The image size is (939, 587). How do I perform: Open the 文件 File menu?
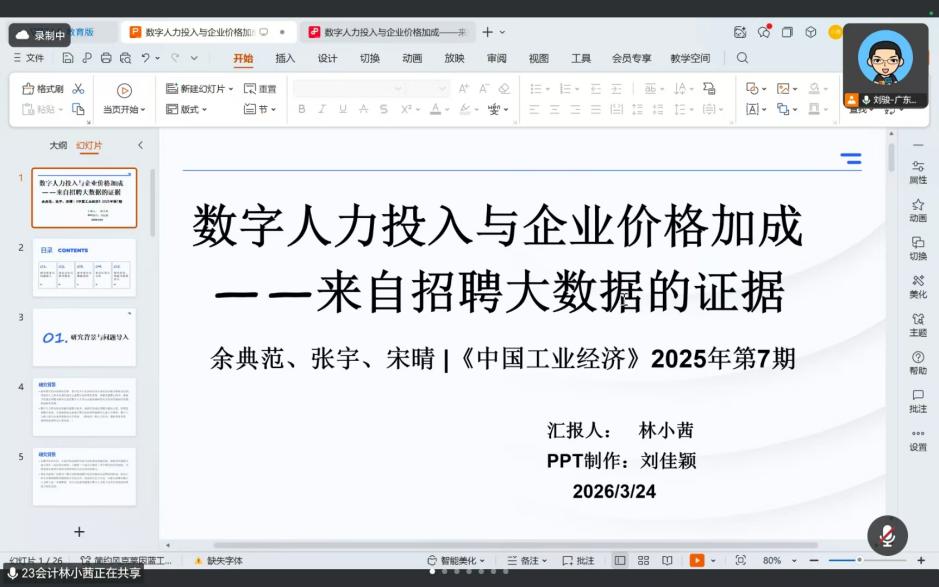coord(28,58)
